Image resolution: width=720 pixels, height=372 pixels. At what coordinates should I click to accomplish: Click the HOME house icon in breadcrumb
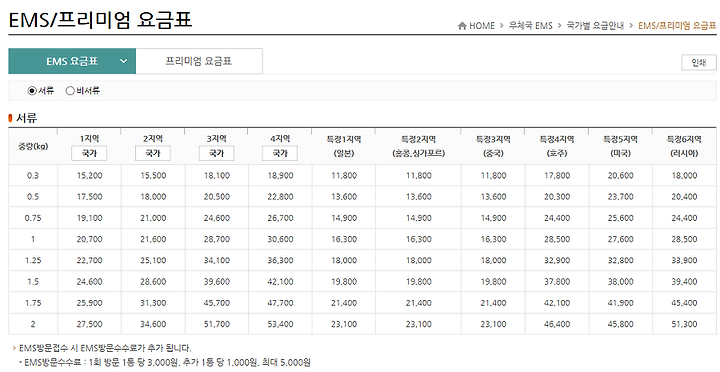click(x=462, y=26)
